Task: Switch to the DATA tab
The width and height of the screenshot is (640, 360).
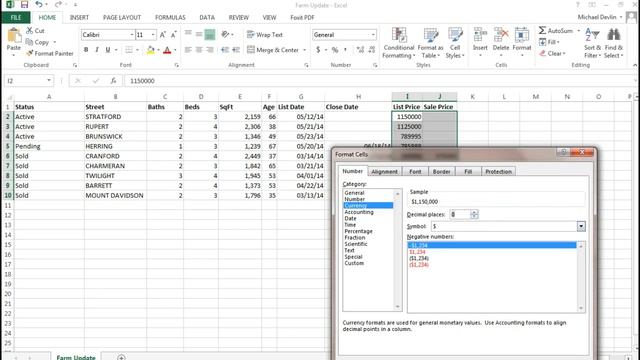Action: click(207, 18)
